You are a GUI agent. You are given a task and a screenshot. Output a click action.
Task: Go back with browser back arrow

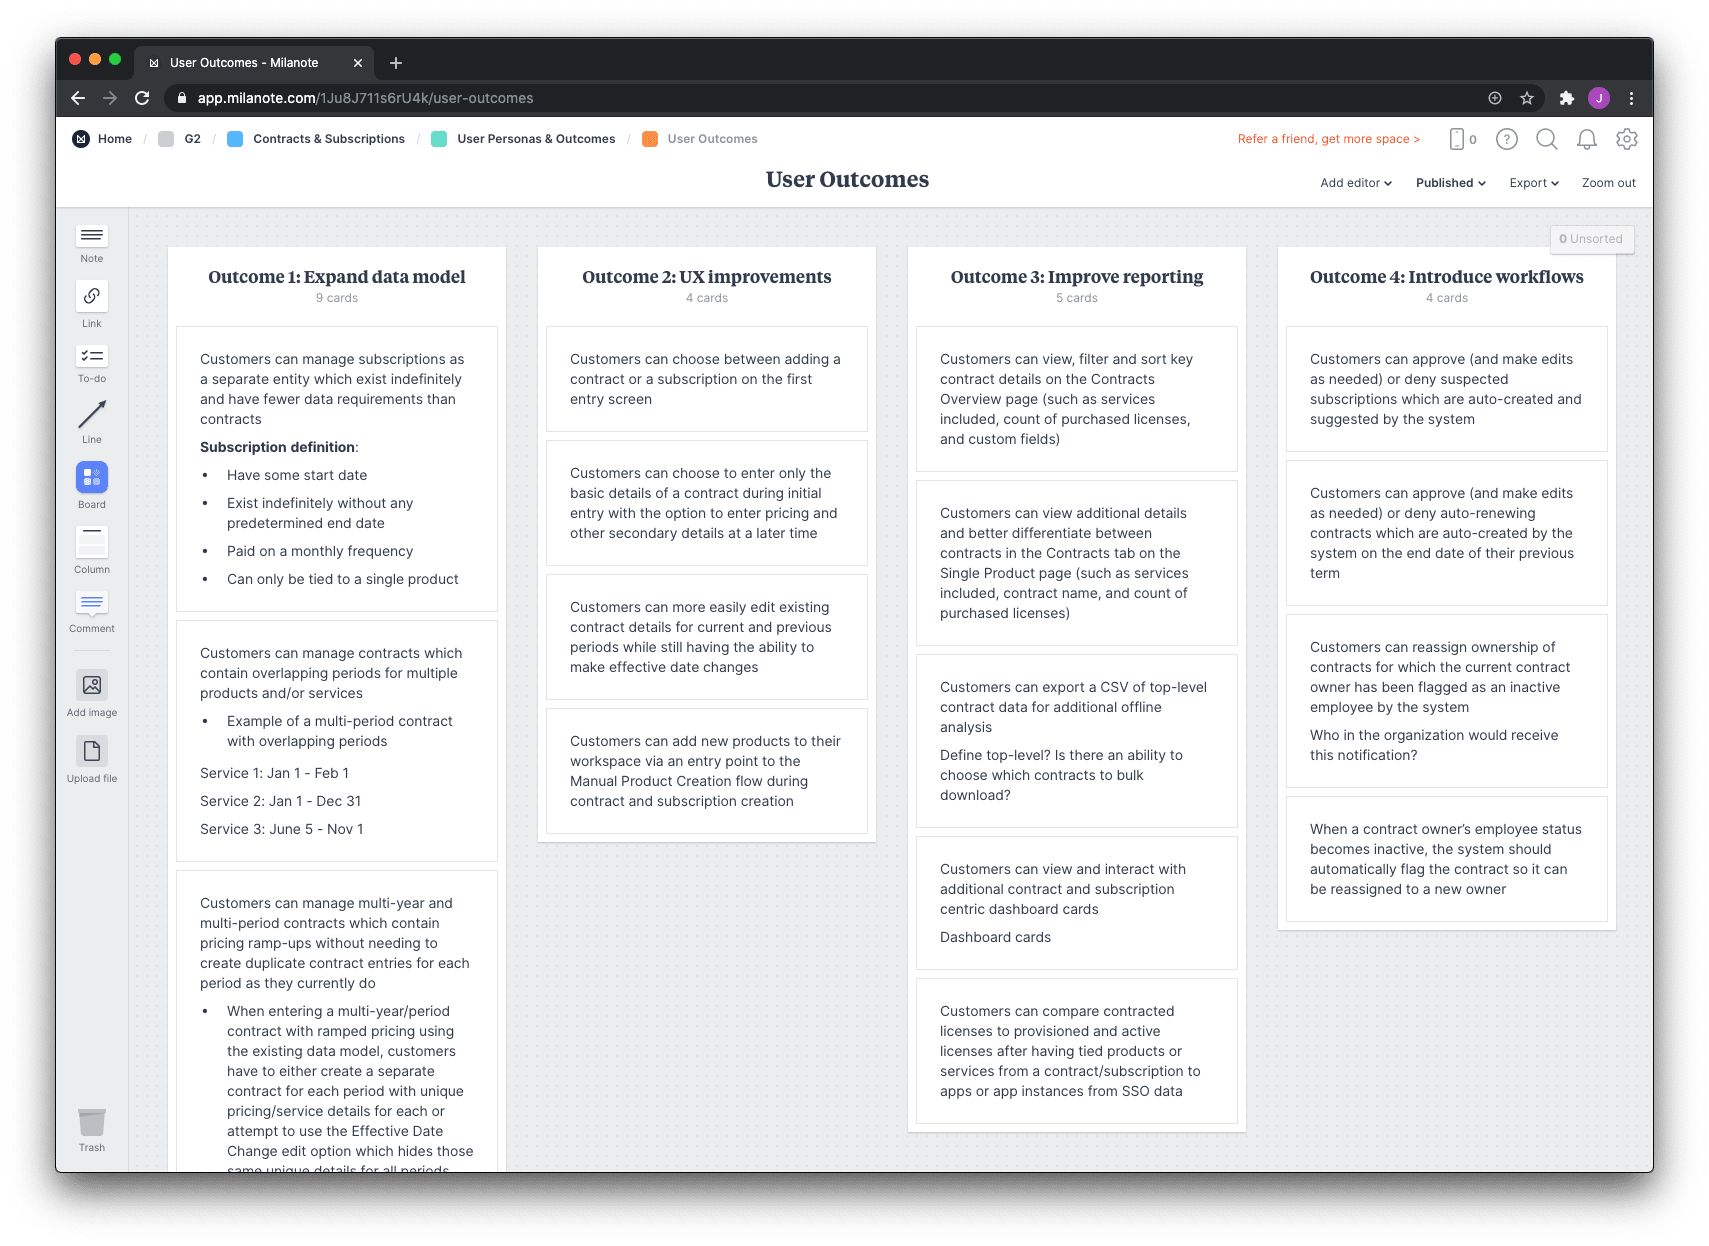[78, 98]
